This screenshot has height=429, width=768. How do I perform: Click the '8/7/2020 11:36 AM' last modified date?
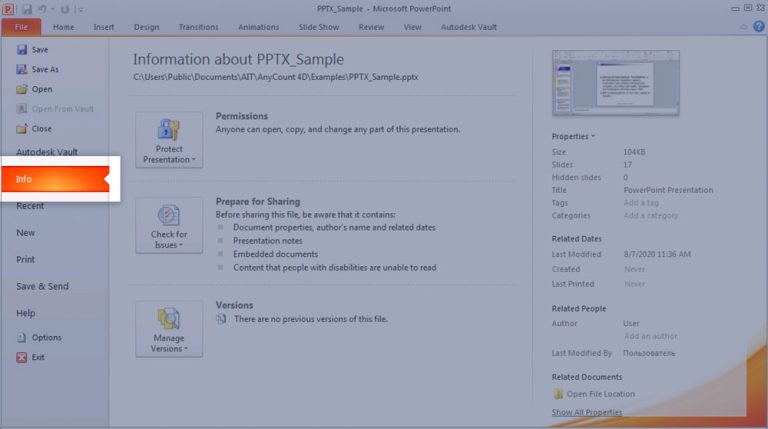click(x=657, y=254)
